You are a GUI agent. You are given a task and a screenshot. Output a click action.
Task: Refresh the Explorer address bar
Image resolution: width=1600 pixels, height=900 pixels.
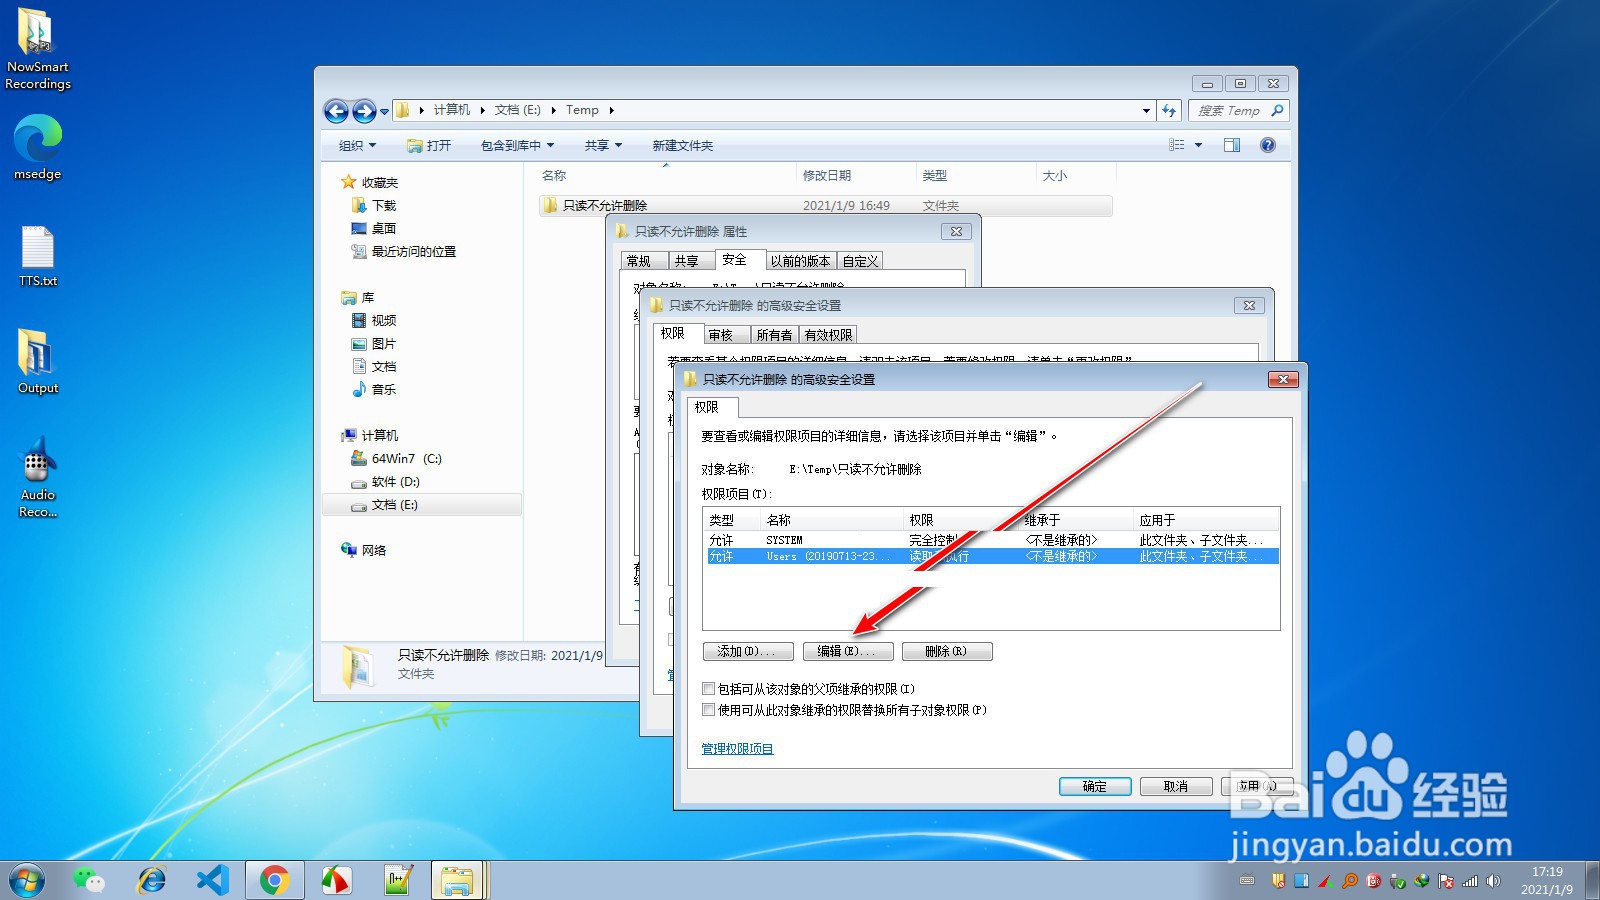1169,111
